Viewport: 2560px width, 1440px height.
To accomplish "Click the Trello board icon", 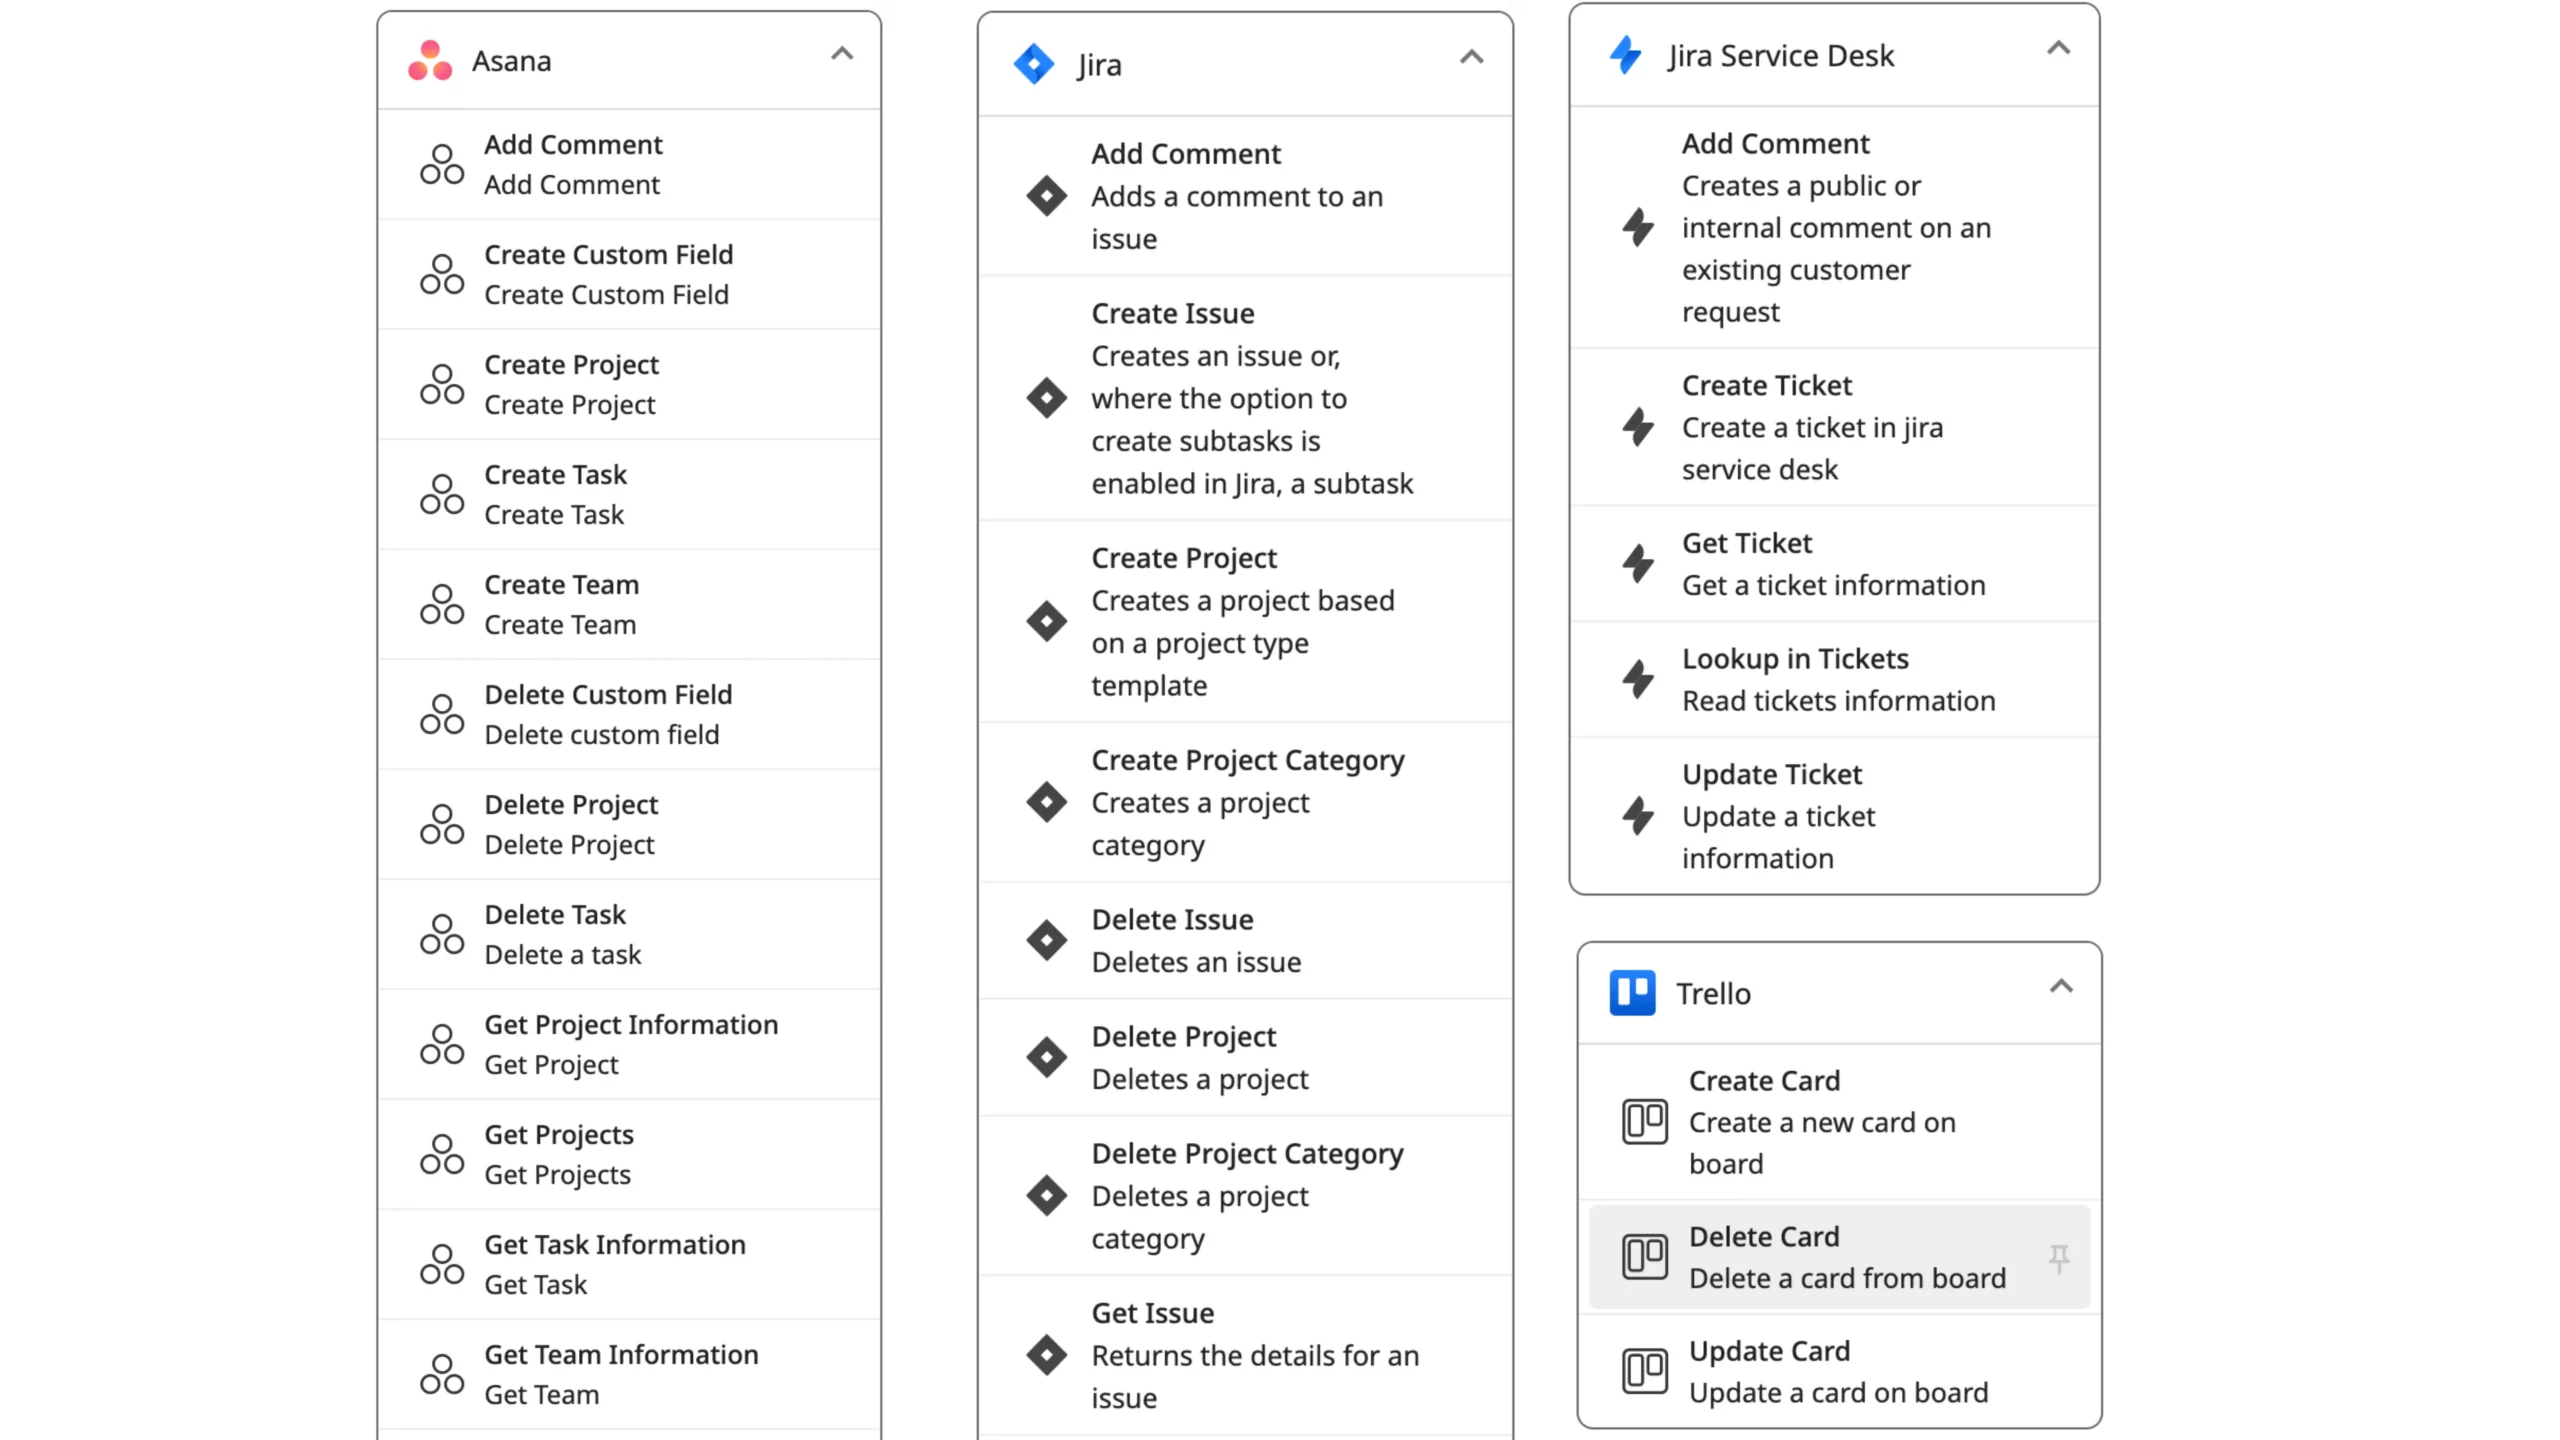I will [x=1633, y=992].
